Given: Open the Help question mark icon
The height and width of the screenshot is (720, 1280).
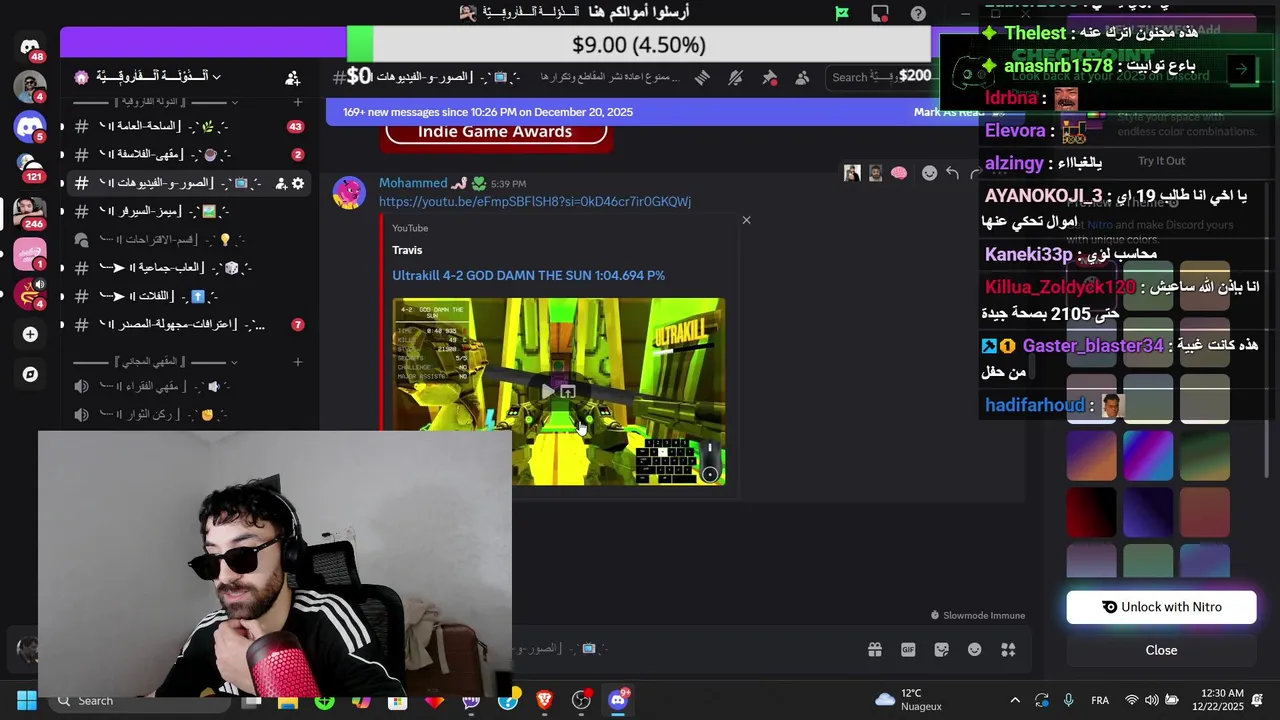Looking at the screenshot, I should pyautogui.click(x=918, y=13).
